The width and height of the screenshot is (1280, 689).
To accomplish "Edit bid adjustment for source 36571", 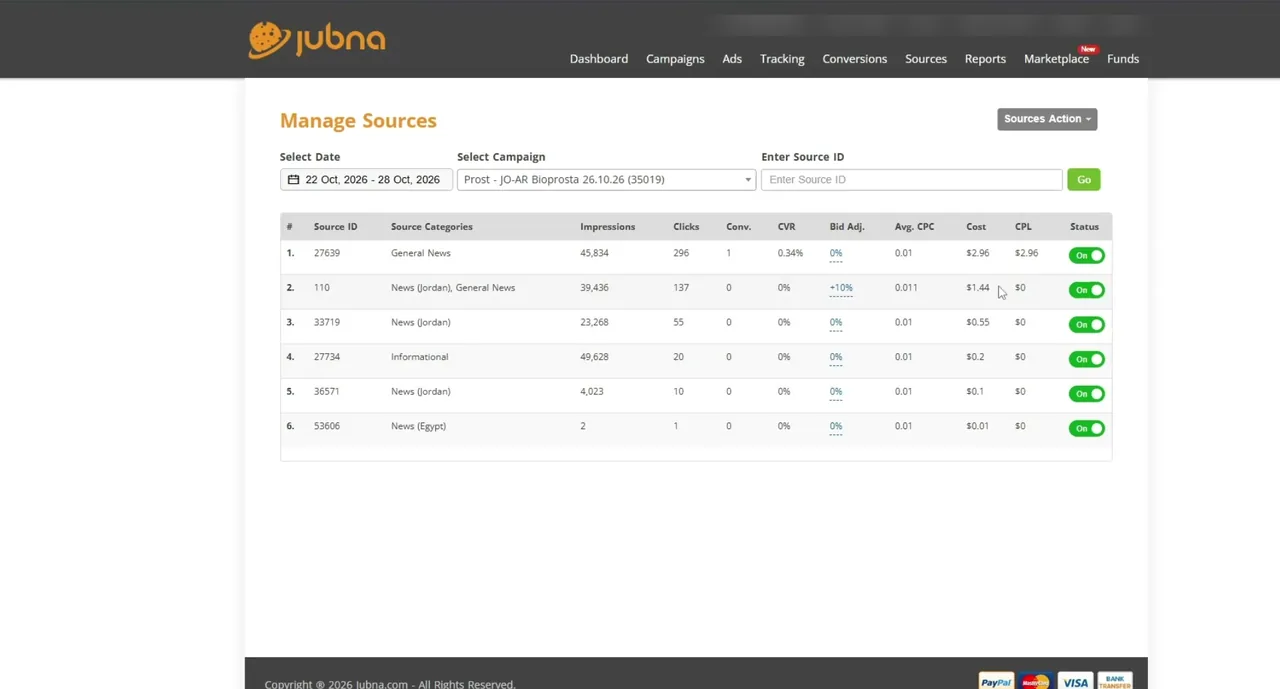I will pyautogui.click(x=836, y=392).
